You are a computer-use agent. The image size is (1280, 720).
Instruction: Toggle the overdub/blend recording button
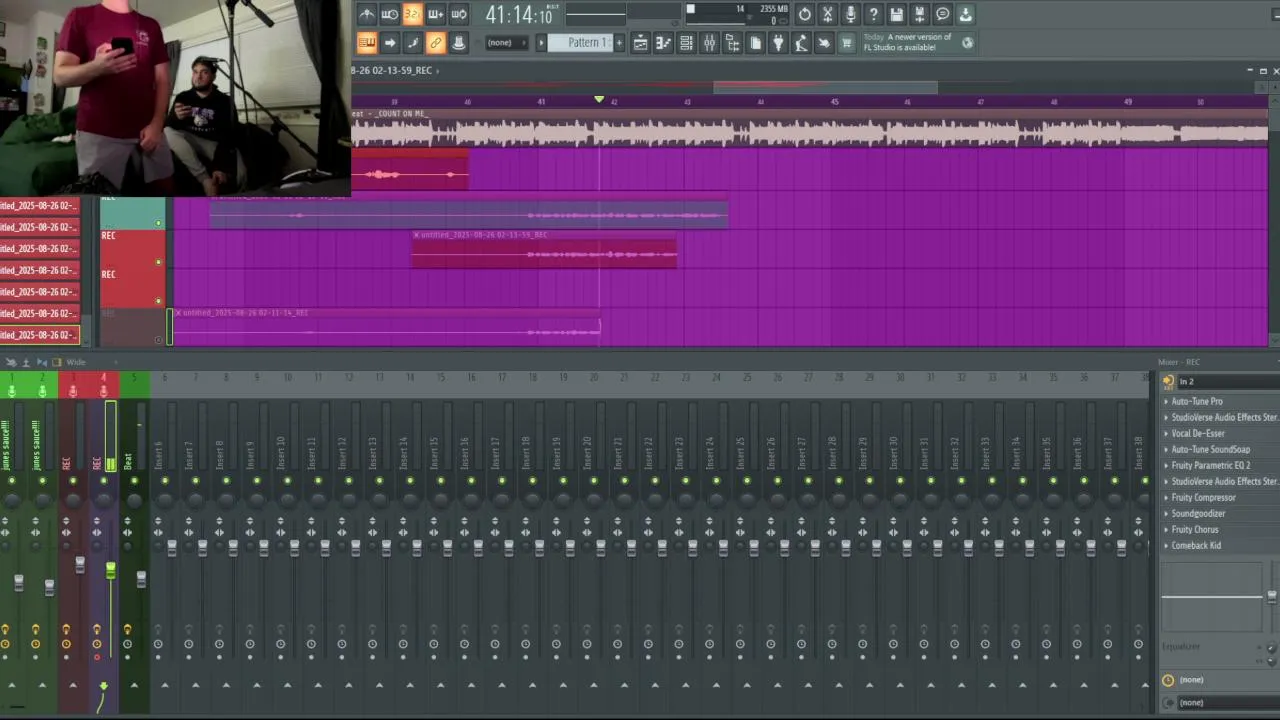coord(436,14)
